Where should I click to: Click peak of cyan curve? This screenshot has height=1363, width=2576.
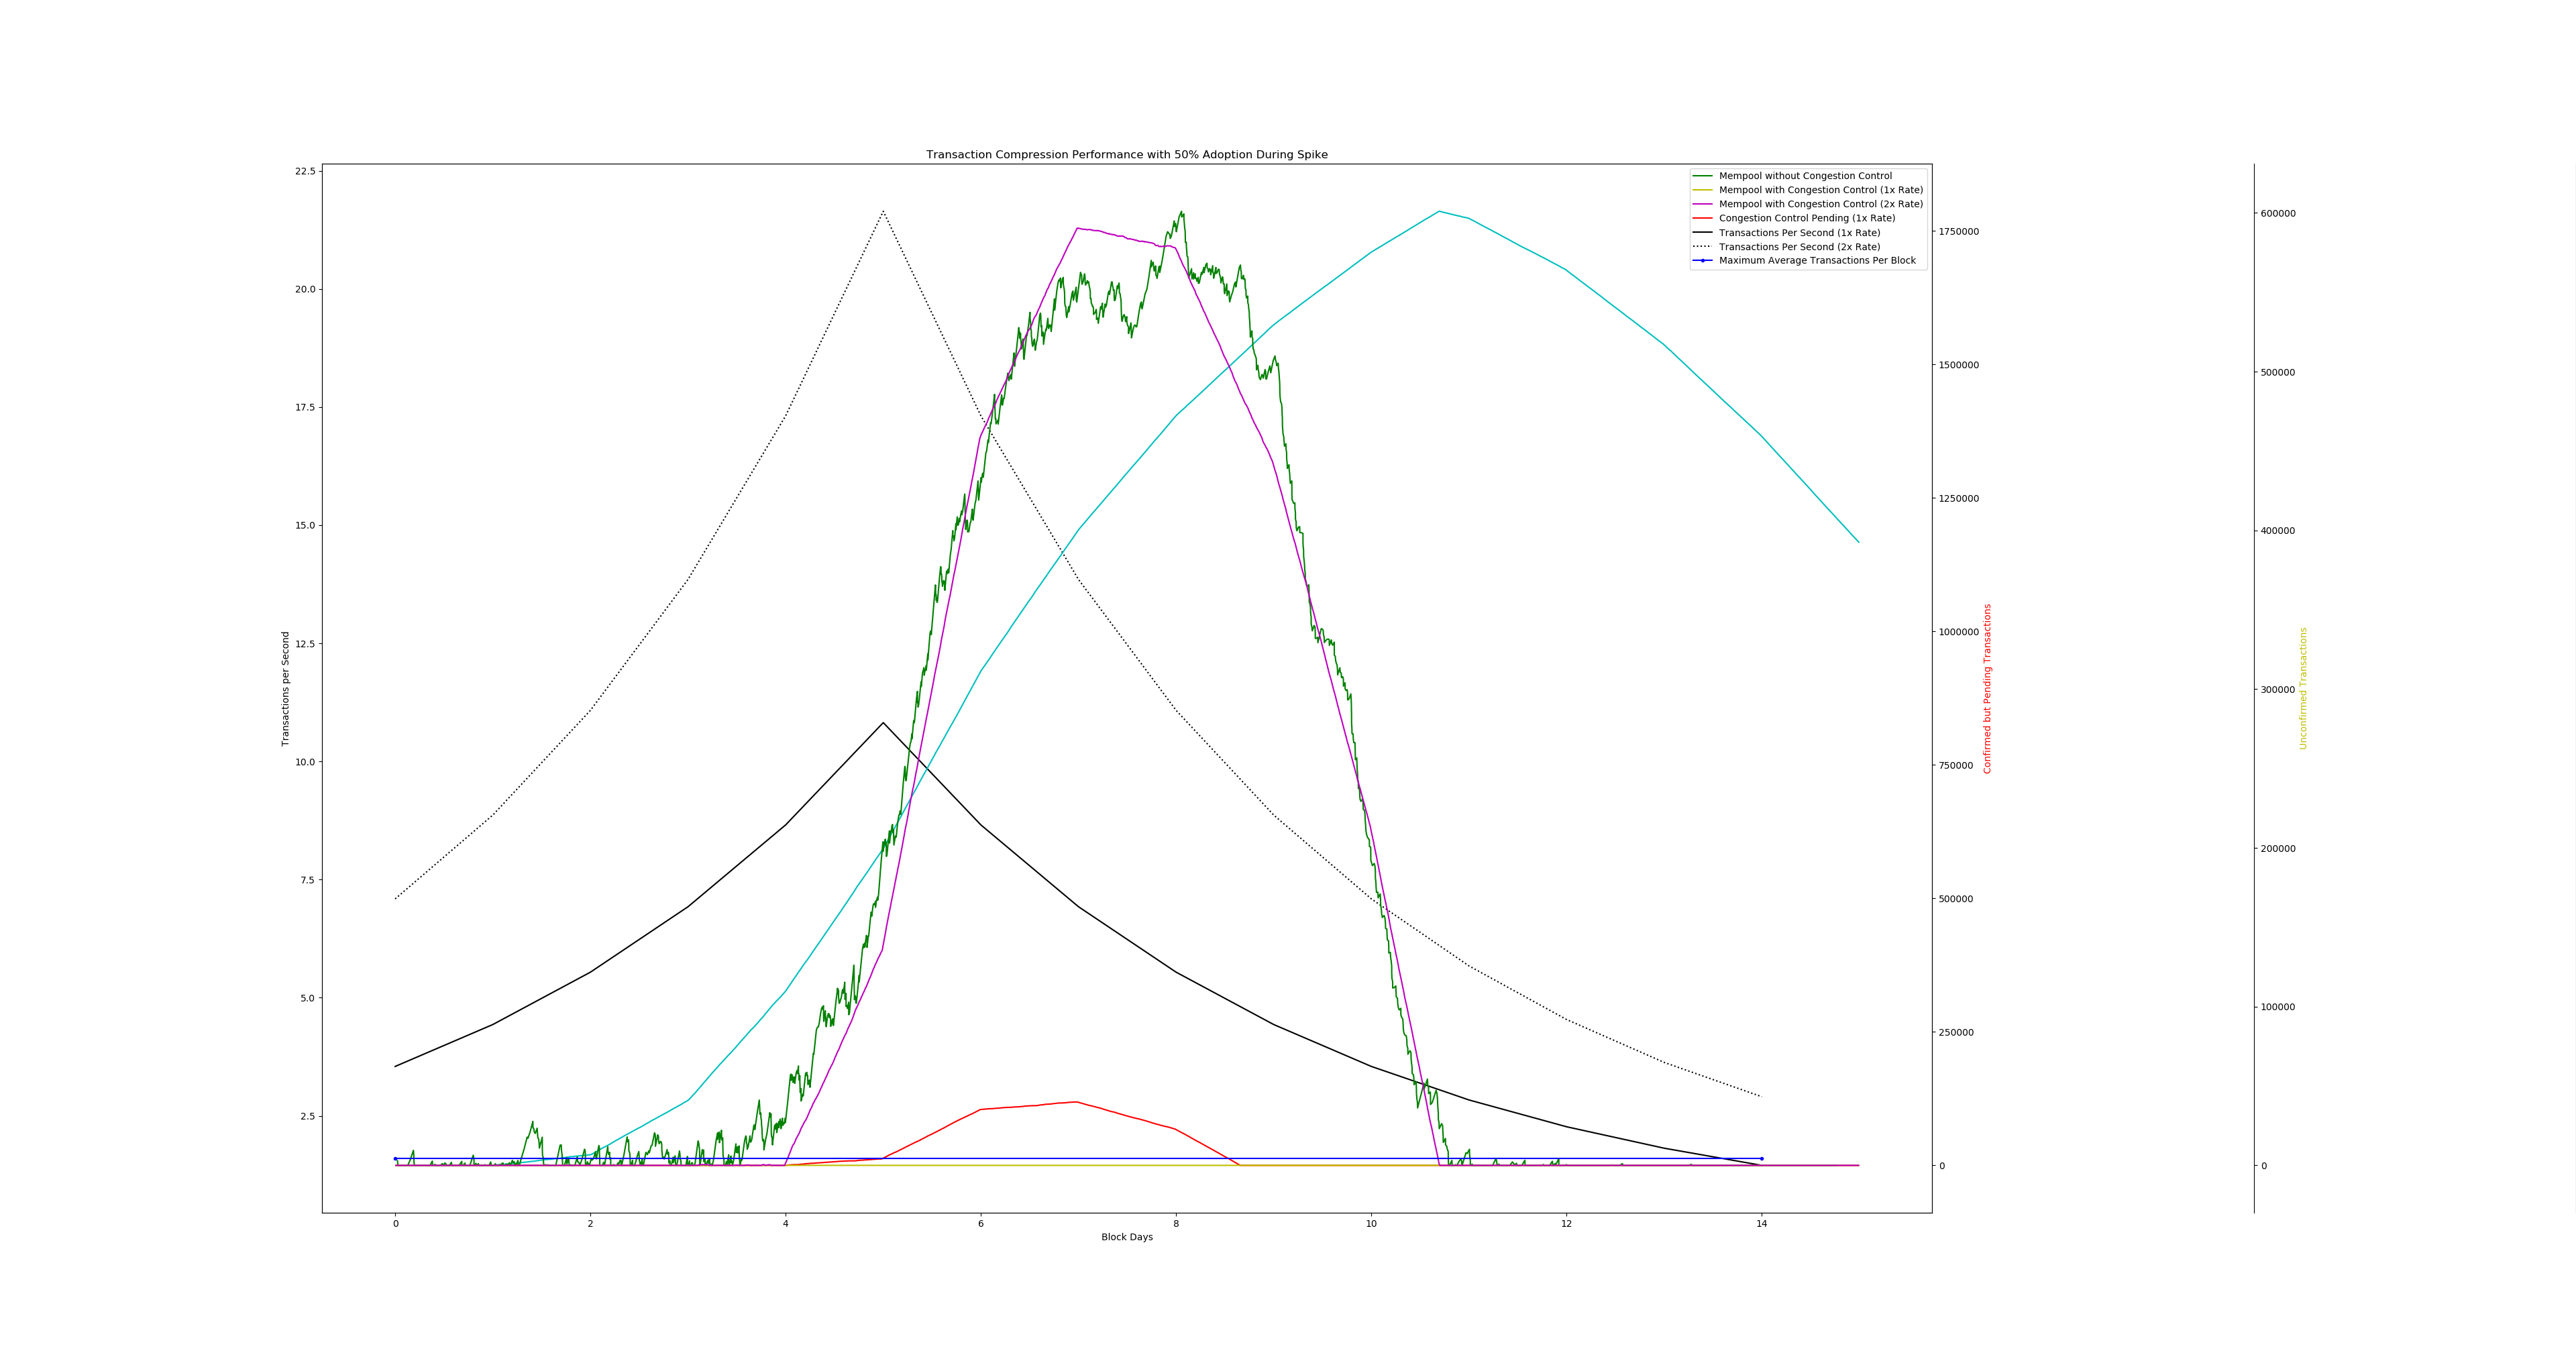[x=1439, y=211]
